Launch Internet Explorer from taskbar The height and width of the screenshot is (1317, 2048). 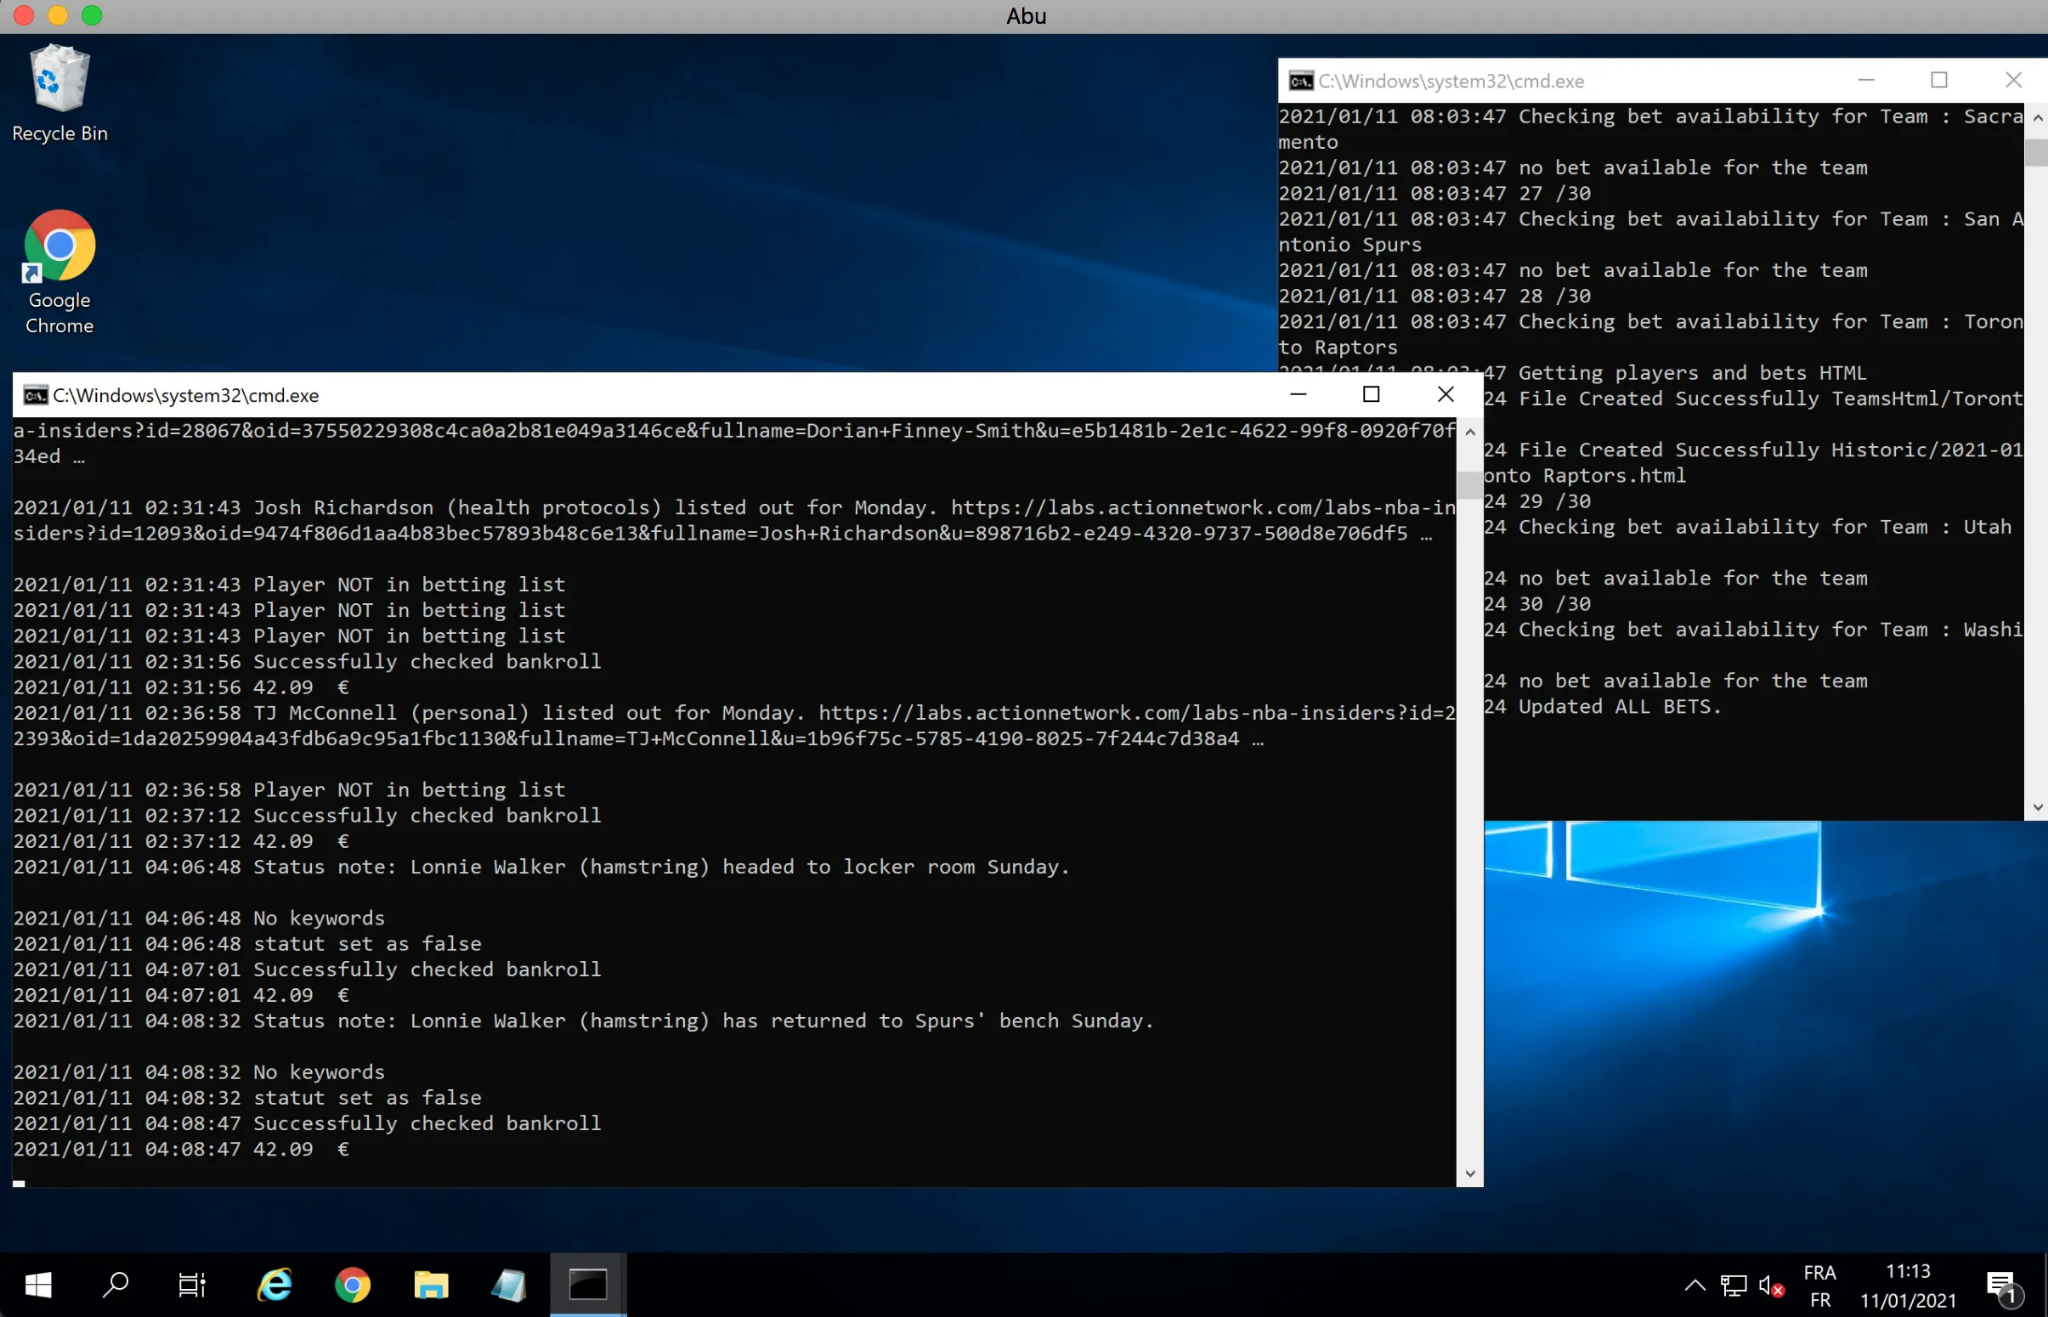point(274,1285)
